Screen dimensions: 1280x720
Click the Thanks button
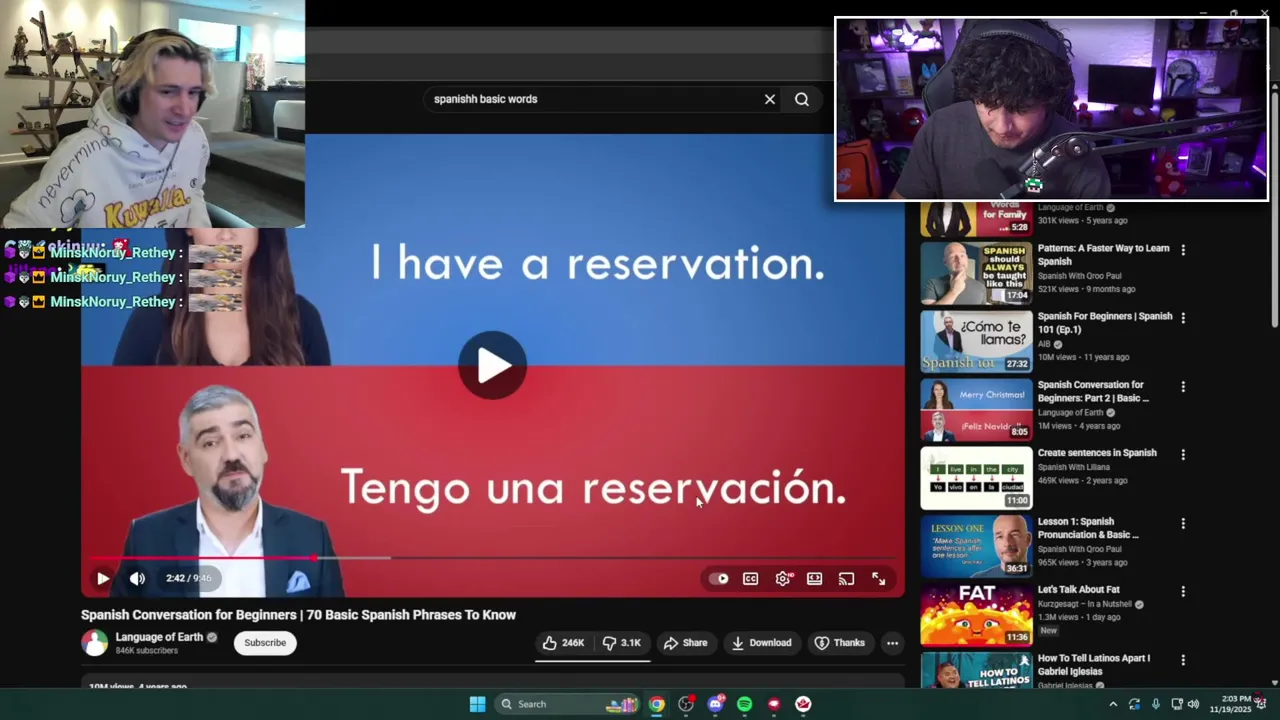tap(839, 643)
